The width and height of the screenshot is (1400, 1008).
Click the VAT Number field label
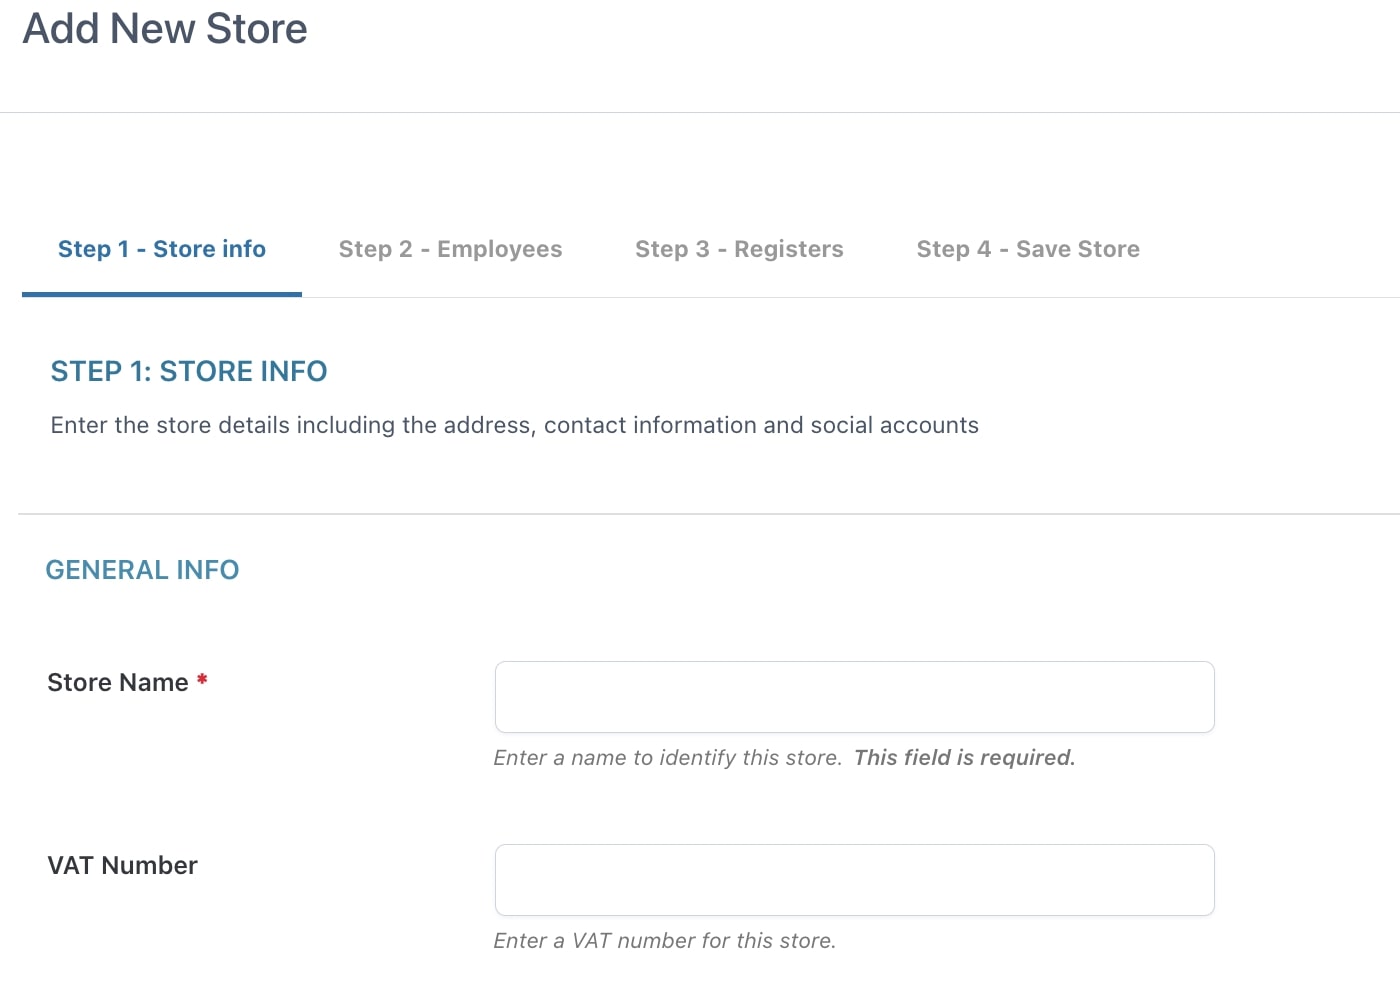coord(122,865)
